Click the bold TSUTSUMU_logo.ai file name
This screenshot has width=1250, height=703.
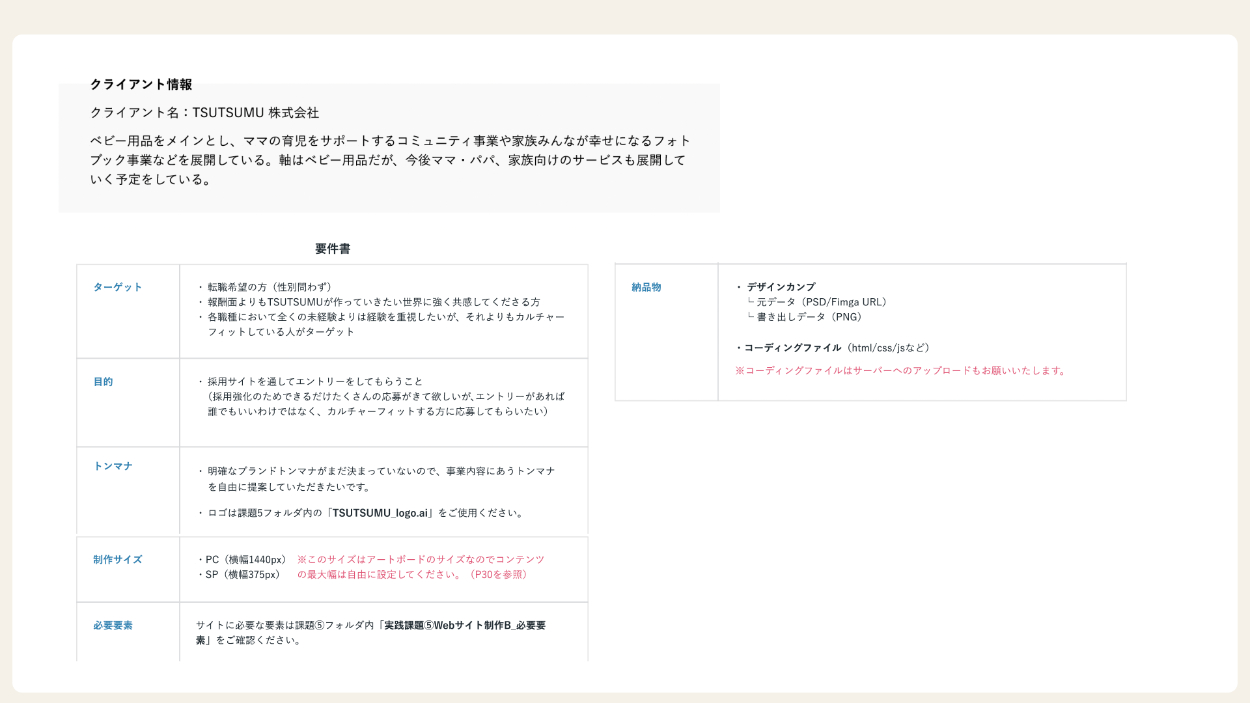380,513
